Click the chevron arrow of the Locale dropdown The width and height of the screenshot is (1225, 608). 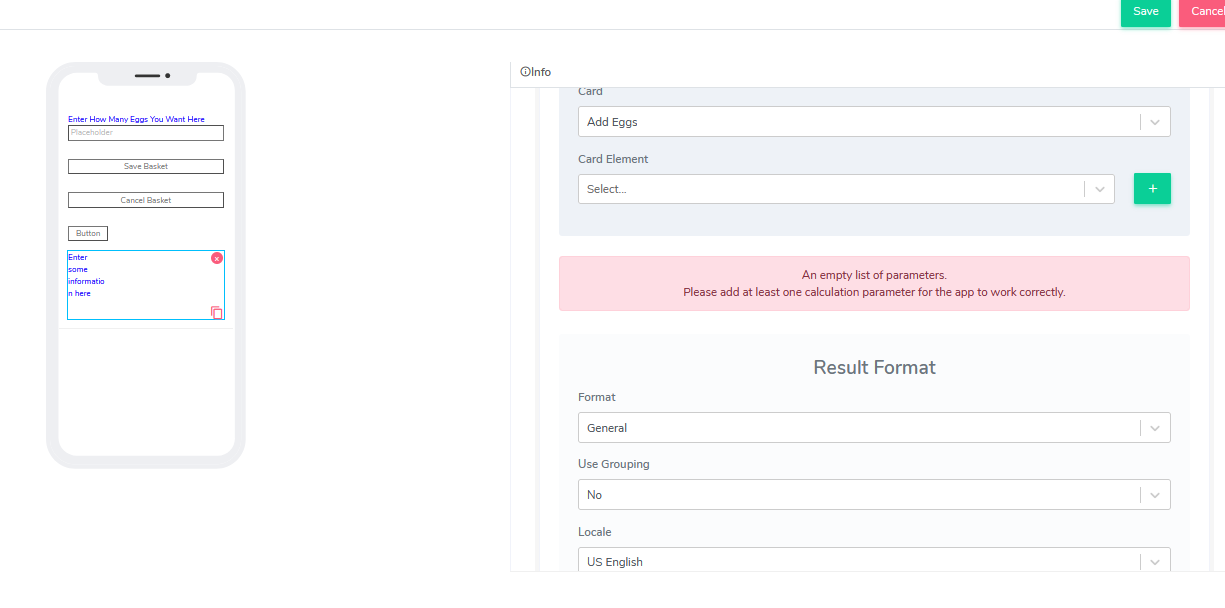pos(1155,562)
